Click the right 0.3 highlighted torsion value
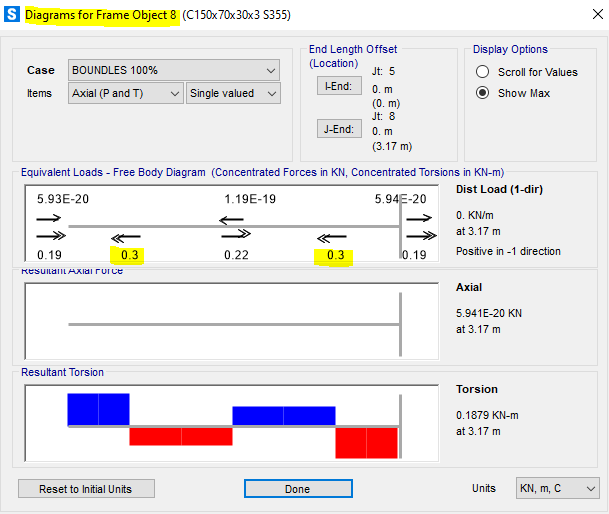This screenshot has width=609, height=514. [335, 255]
